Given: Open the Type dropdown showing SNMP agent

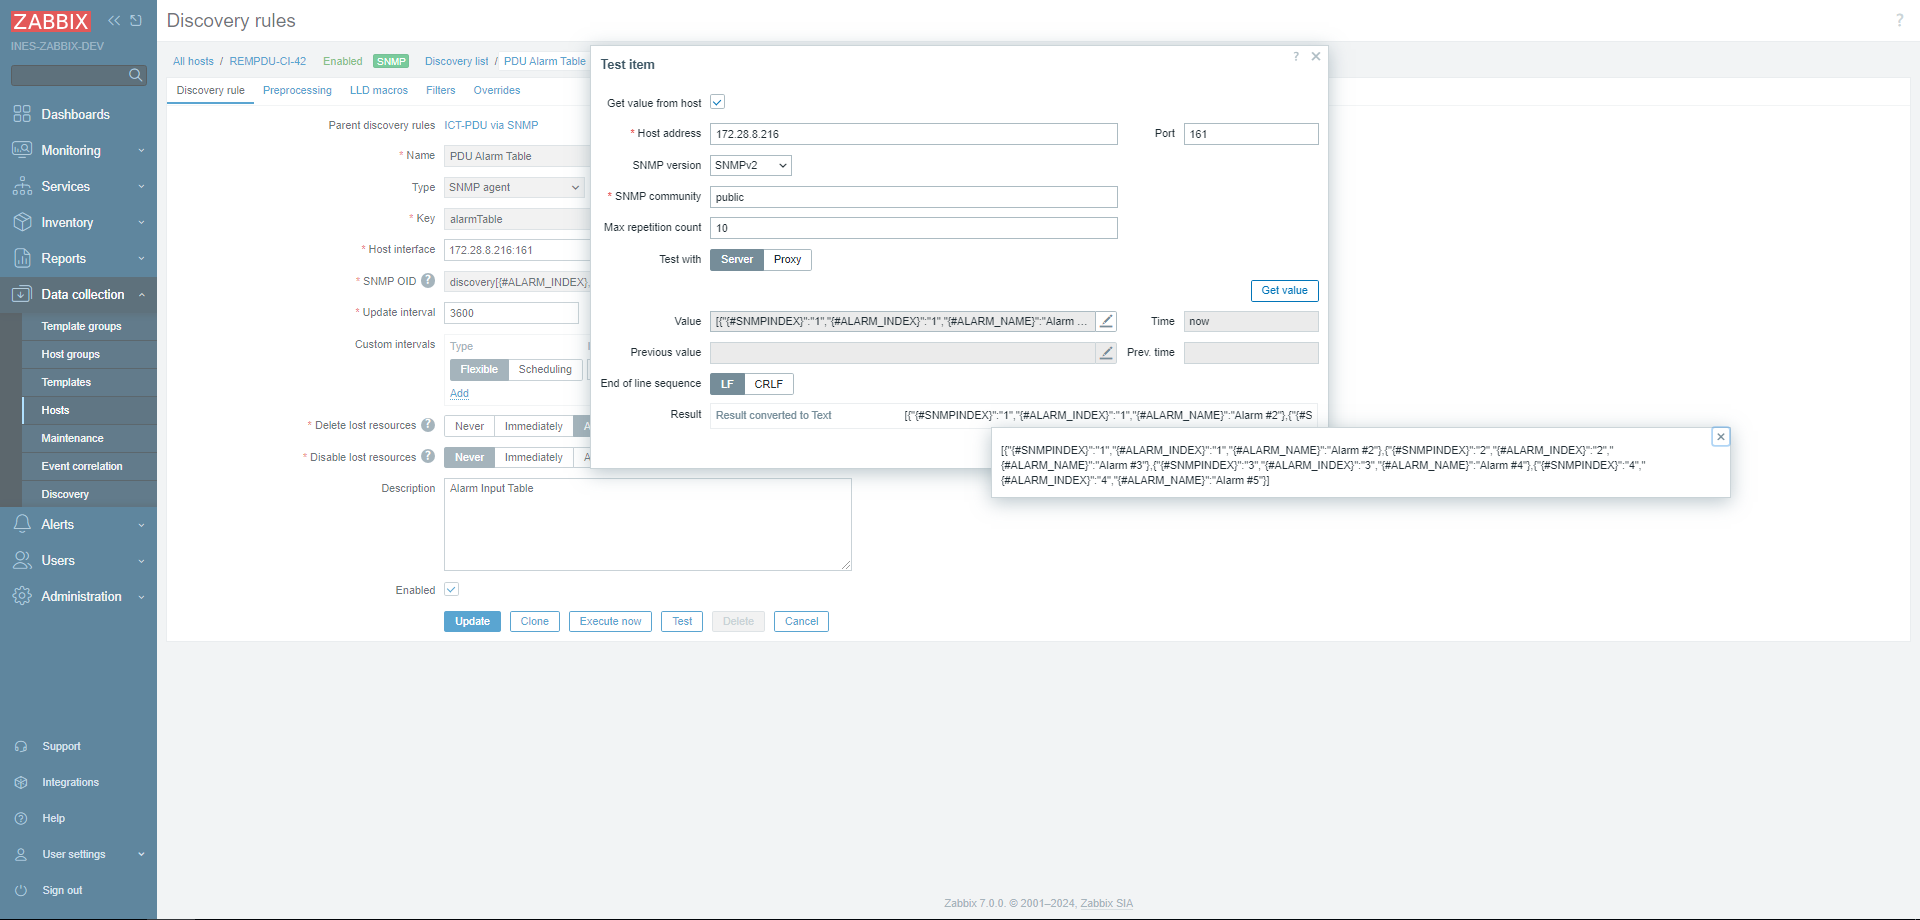Looking at the screenshot, I should point(514,187).
